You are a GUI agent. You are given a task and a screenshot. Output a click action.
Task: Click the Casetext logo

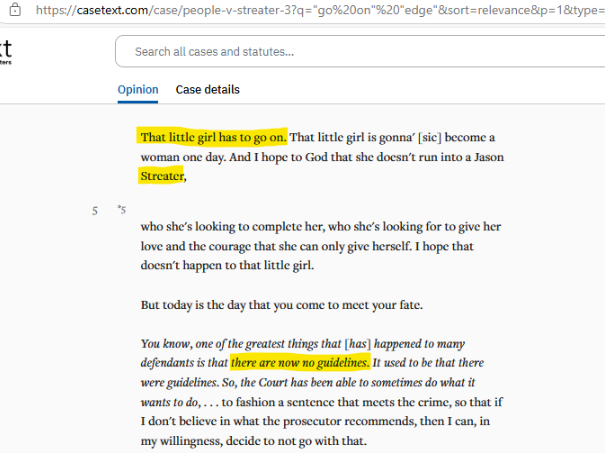point(6,51)
